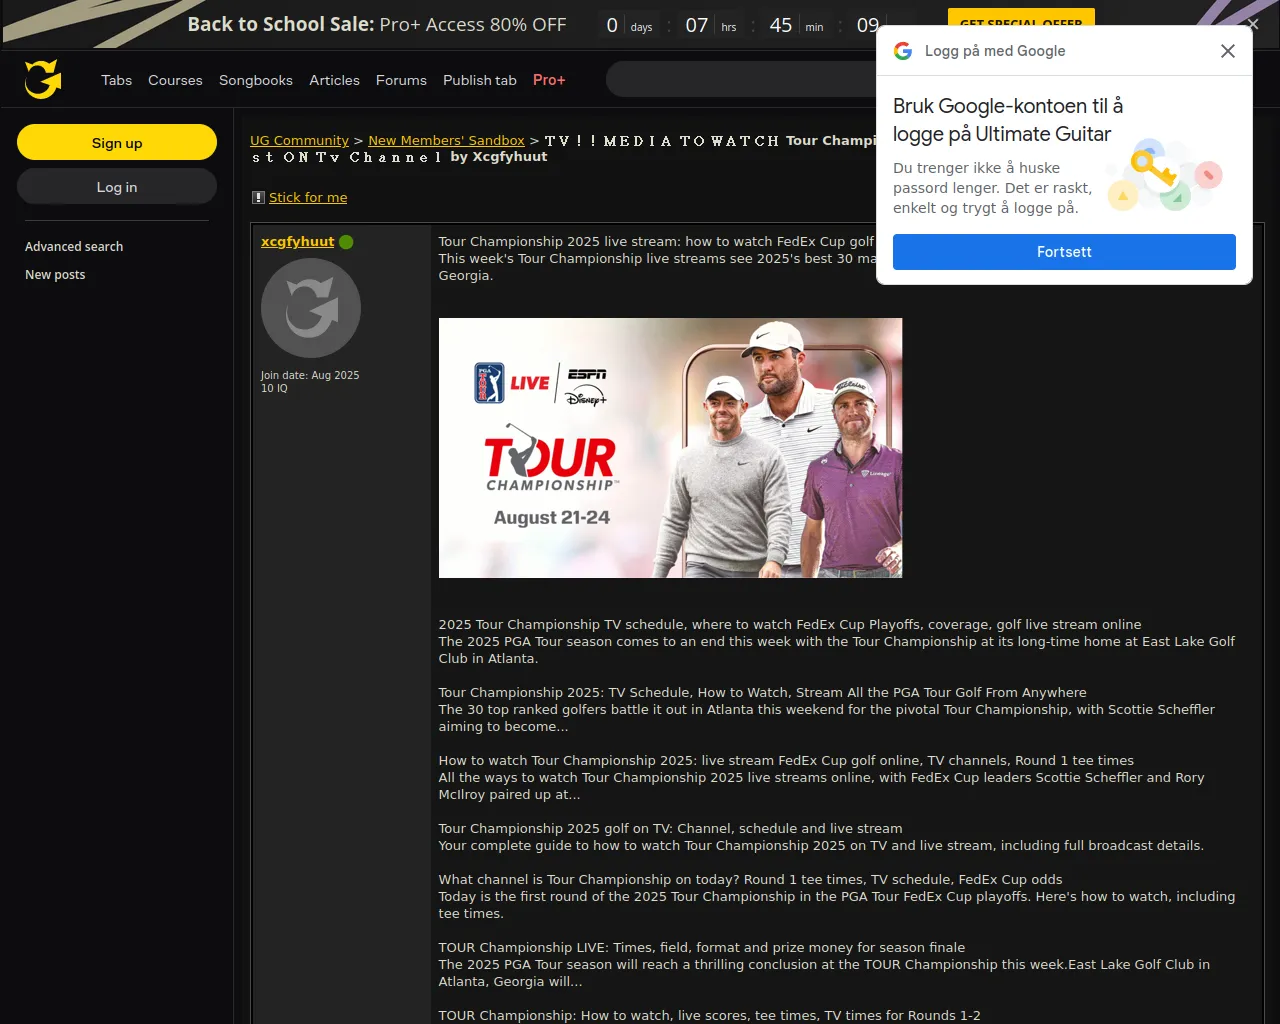Click the Log in button
The height and width of the screenshot is (1024, 1280).
[x=117, y=187]
